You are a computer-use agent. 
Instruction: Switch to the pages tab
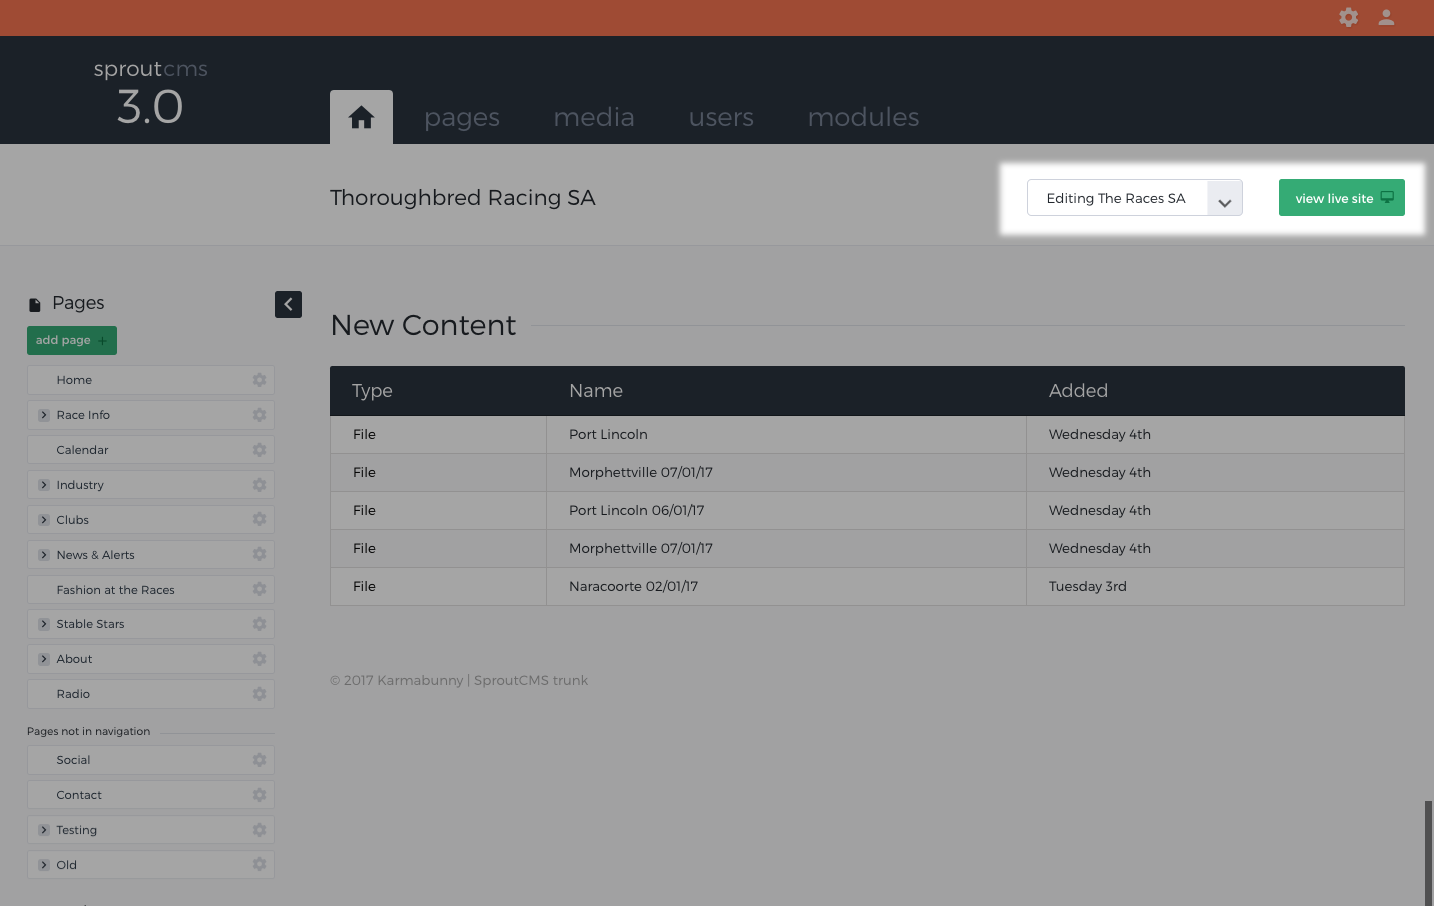tap(462, 117)
